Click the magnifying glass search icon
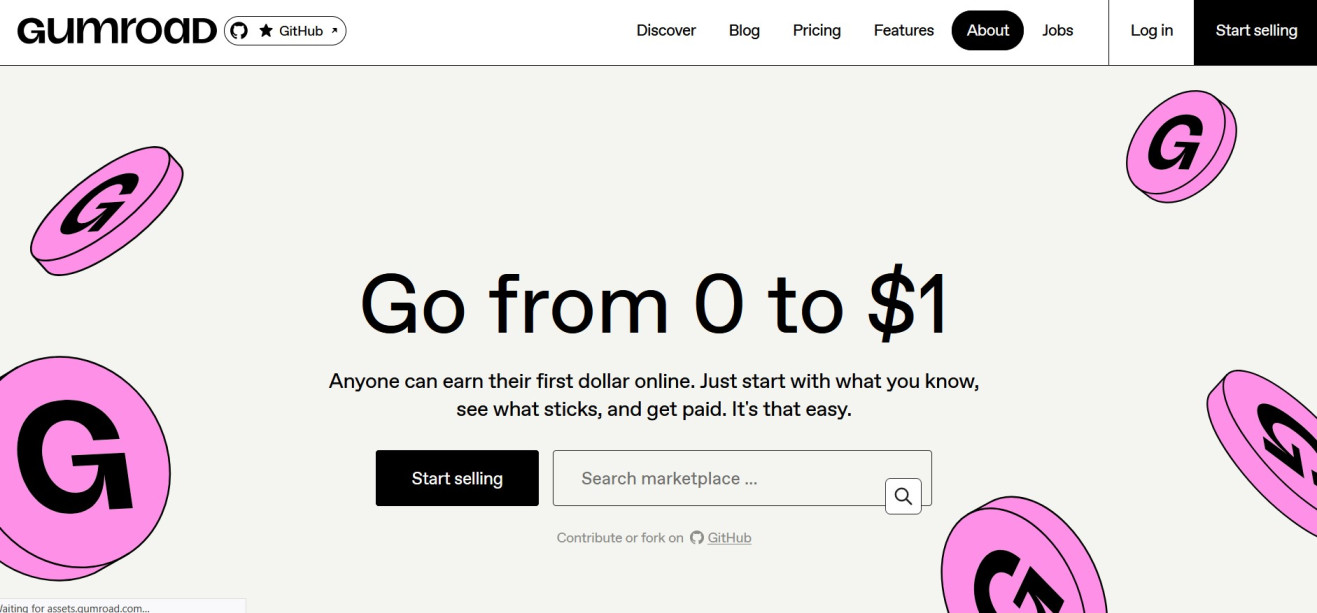Image resolution: width=1317 pixels, height=613 pixels. [x=903, y=496]
